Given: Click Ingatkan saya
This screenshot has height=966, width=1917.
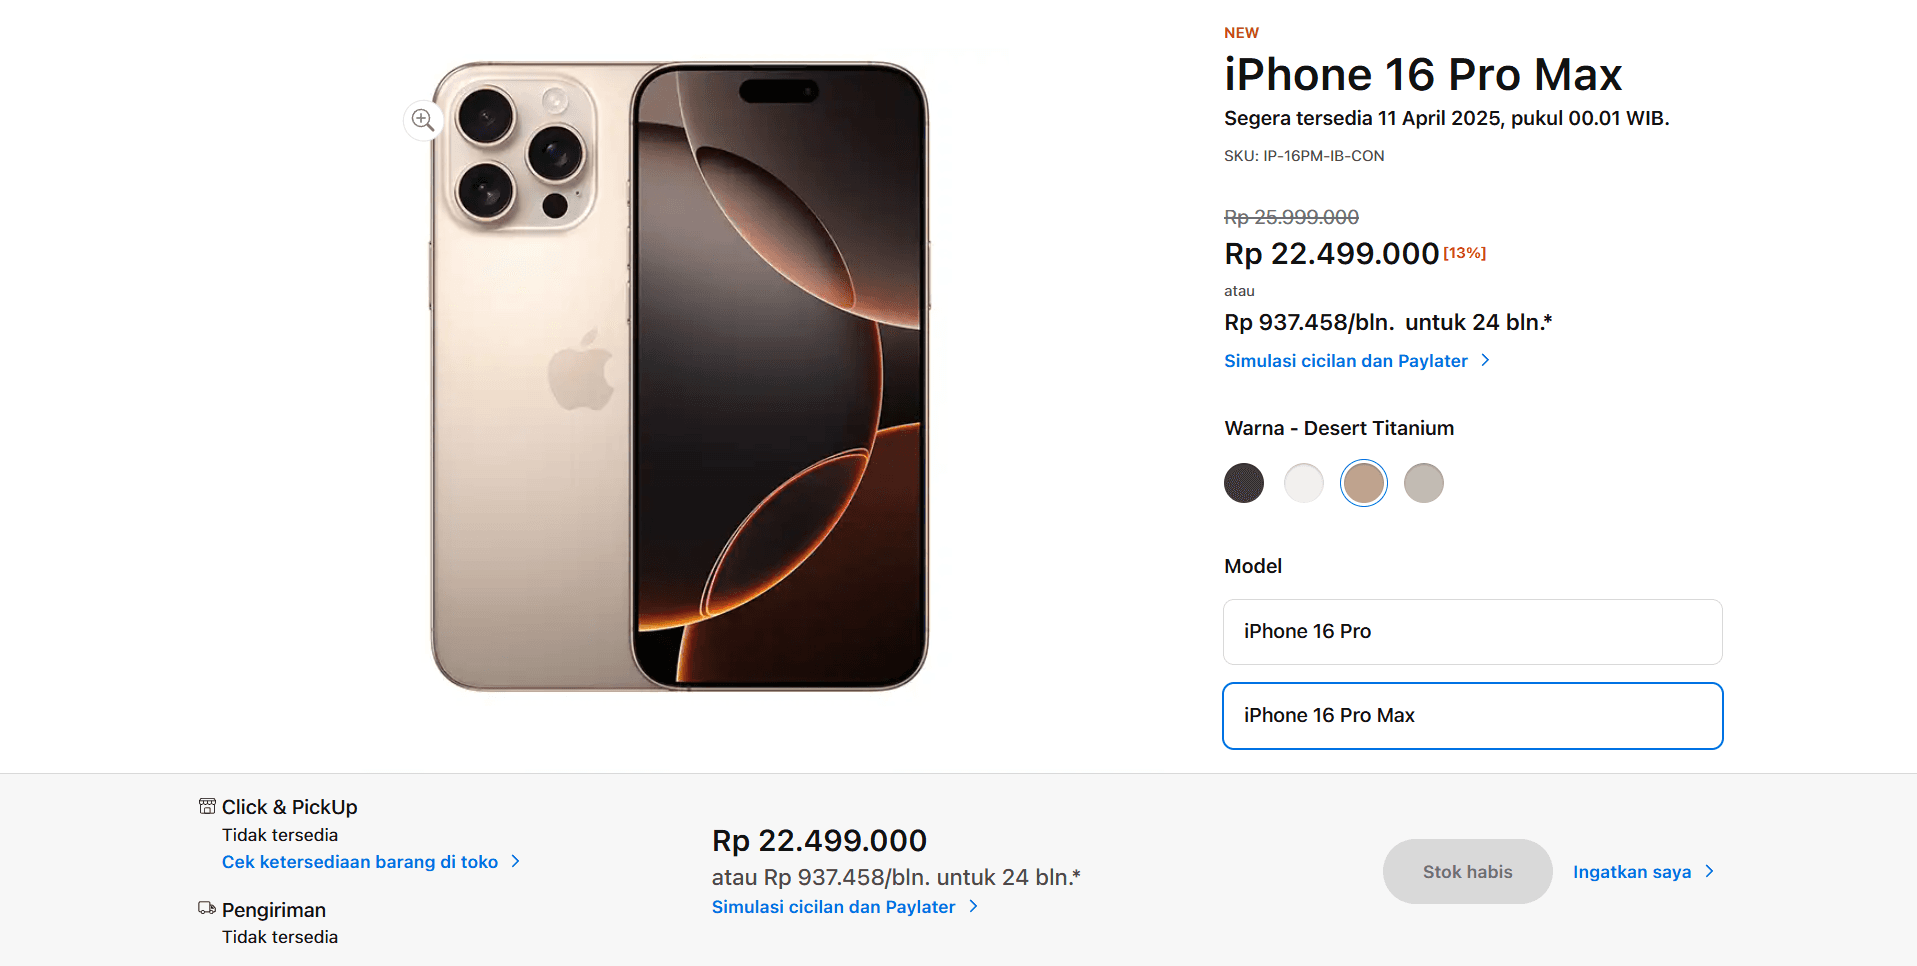Looking at the screenshot, I should click(1631, 871).
